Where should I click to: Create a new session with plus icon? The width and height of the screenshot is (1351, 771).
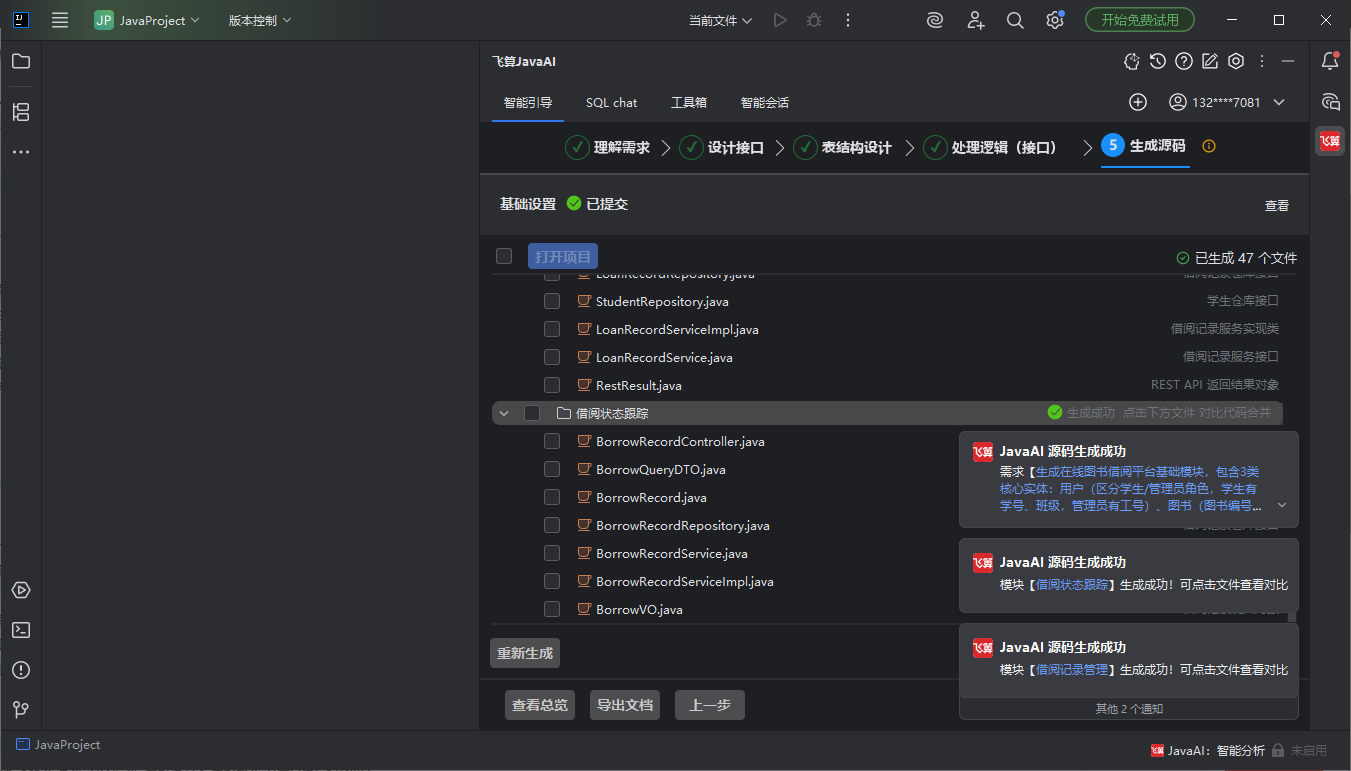click(x=1138, y=102)
